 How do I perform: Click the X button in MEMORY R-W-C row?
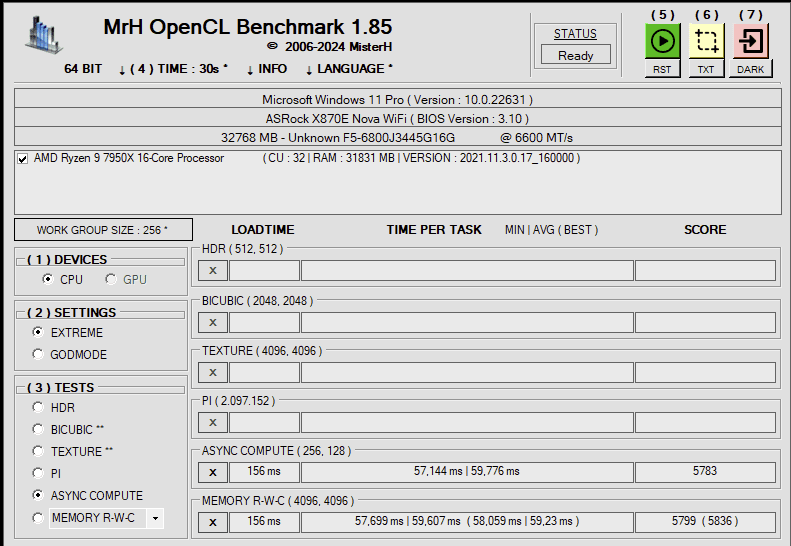pos(213,522)
